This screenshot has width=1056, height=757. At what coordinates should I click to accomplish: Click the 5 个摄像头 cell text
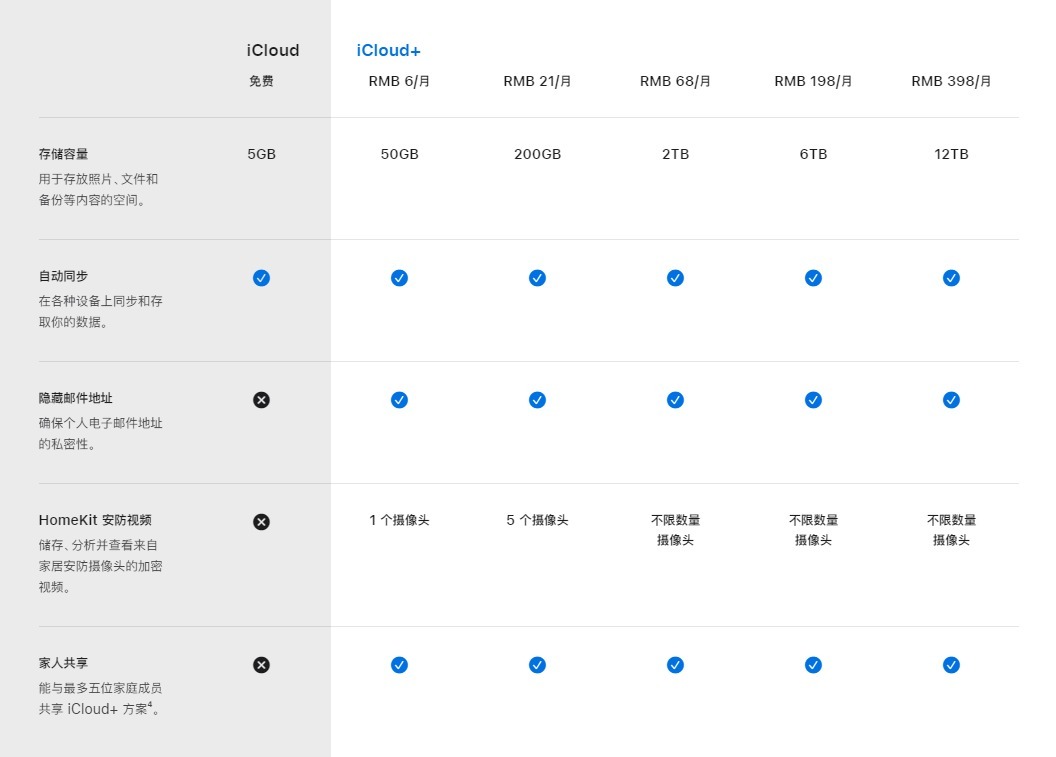pyautogui.click(x=537, y=521)
